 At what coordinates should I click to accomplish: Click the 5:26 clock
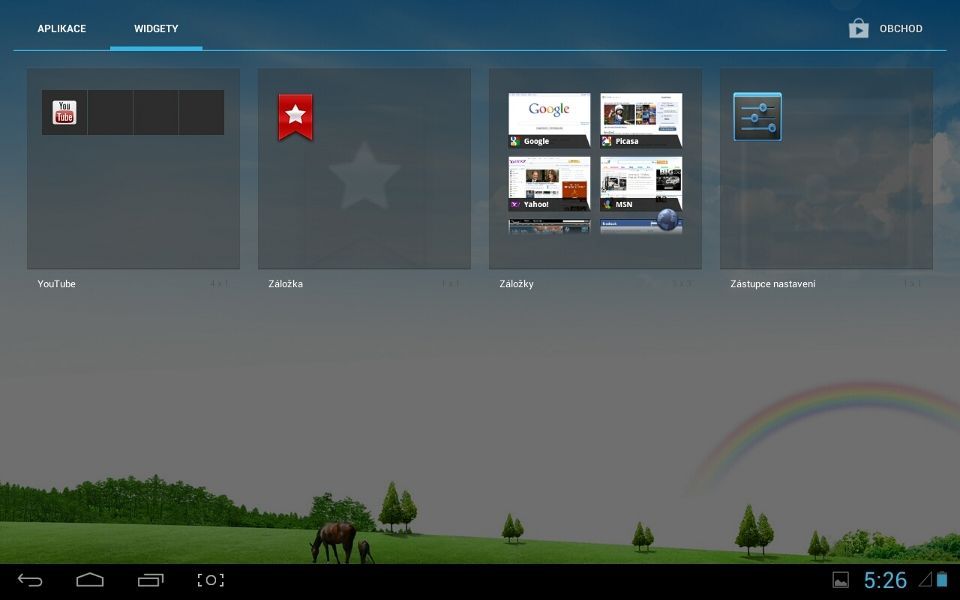click(x=885, y=580)
